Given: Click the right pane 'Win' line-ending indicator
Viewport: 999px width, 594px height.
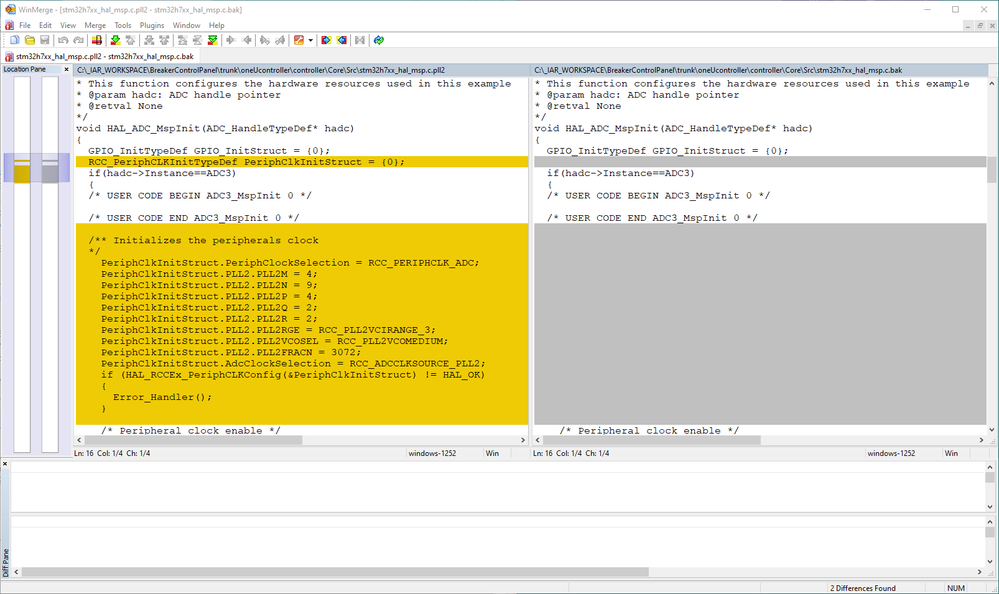Looking at the screenshot, I should 951,453.
